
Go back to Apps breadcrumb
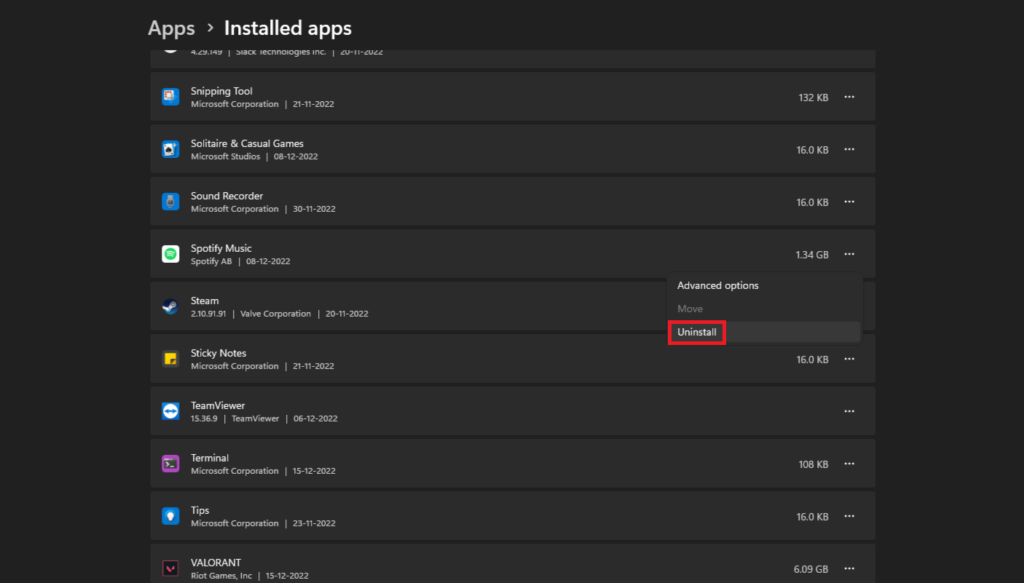coord(171,28)
